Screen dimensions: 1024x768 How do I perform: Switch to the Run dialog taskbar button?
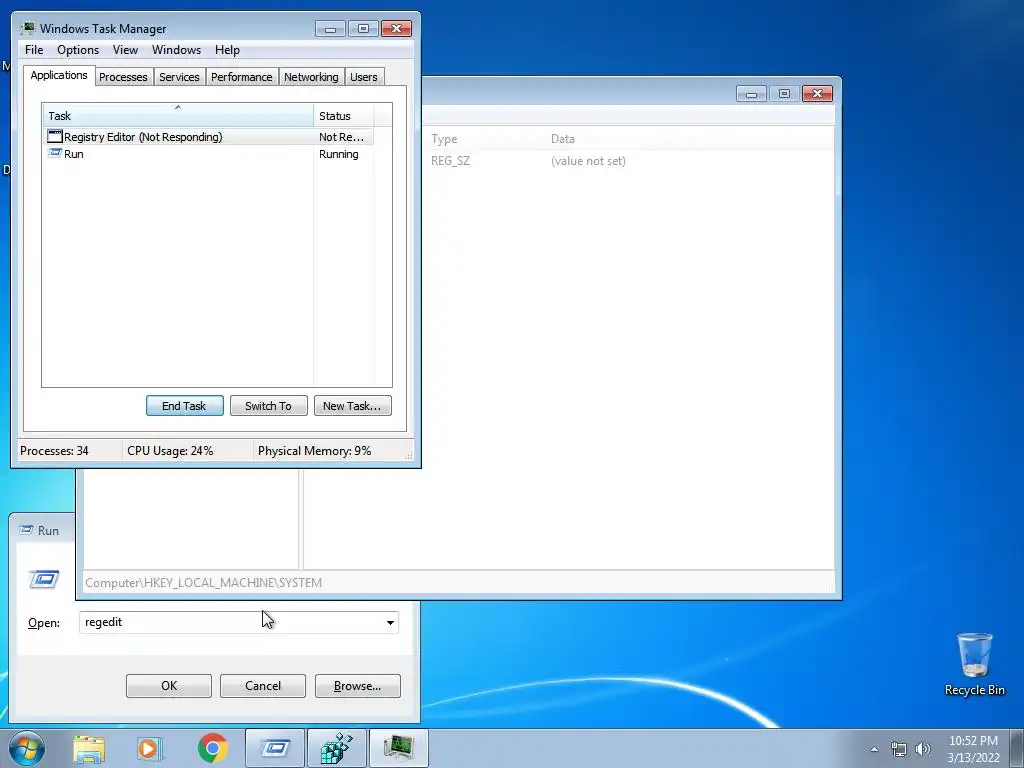tap(275, 748)
